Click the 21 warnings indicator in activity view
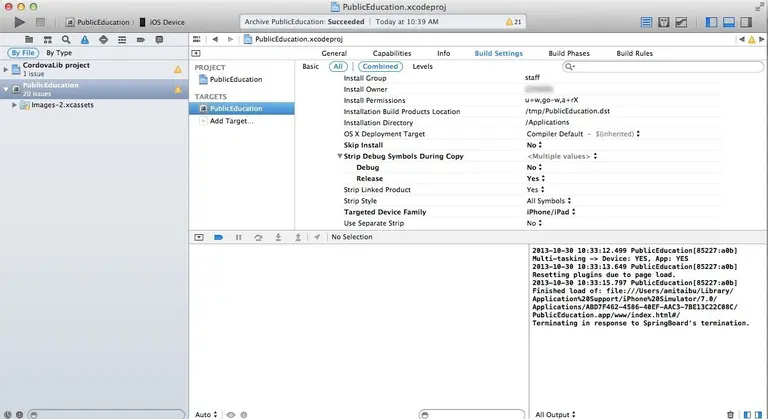This screenshot has width=768, height=419. click(x=513, y=22)
